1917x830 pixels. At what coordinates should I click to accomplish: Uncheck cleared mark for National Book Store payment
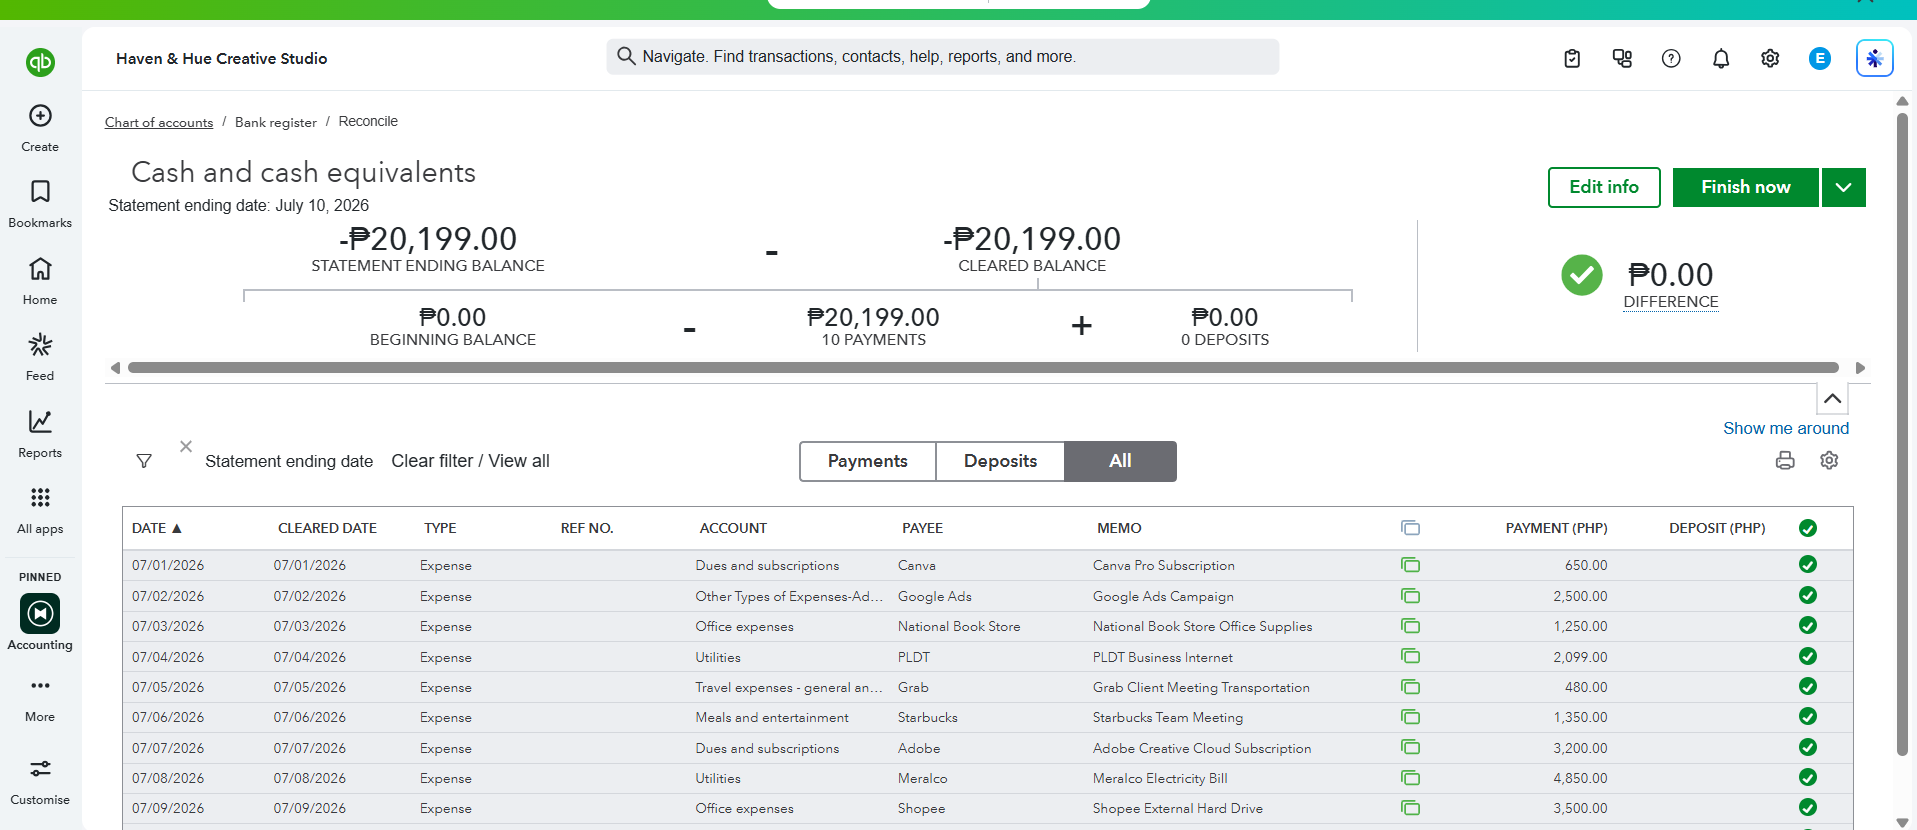tap(1808, 626)
